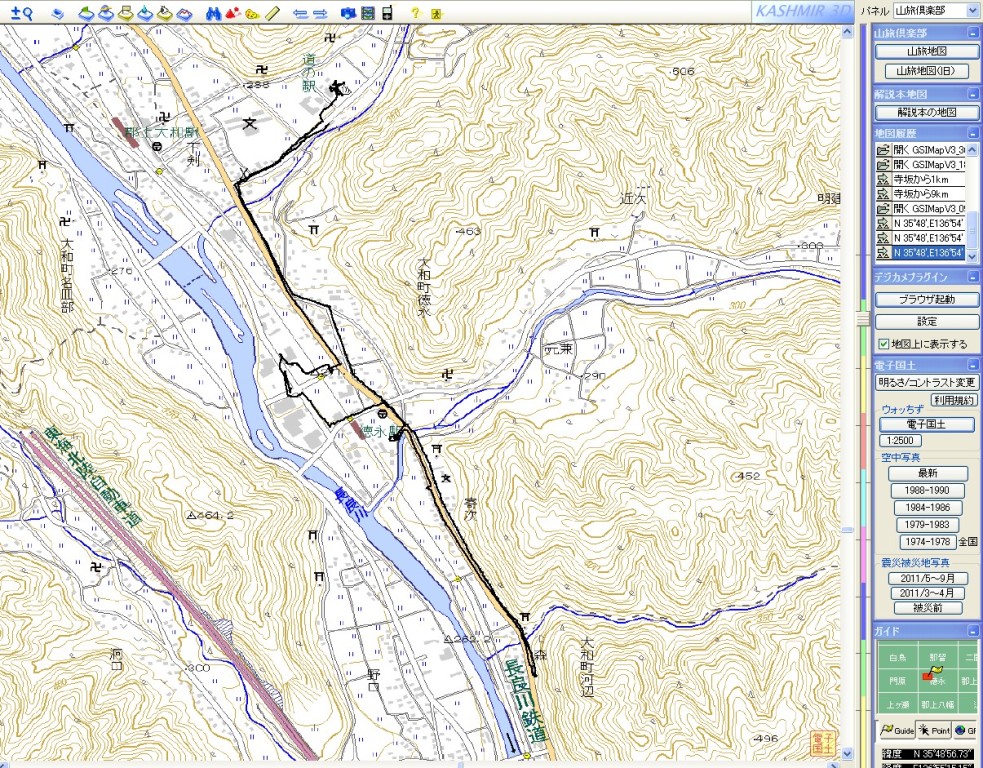Click the zoom plus/minus magnifier tool
This screenshot has width=983, height=768.
click(21, 13)
